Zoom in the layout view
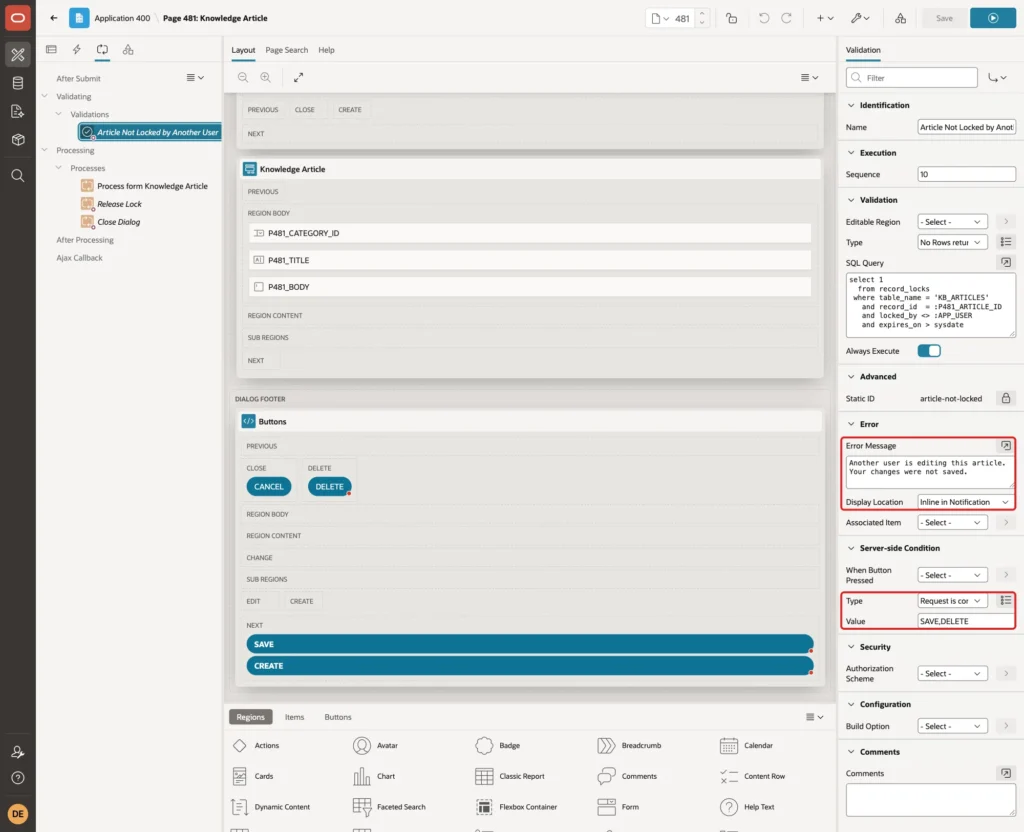Viewport: 1024px width, 832px height. click(x=266, y=77)
